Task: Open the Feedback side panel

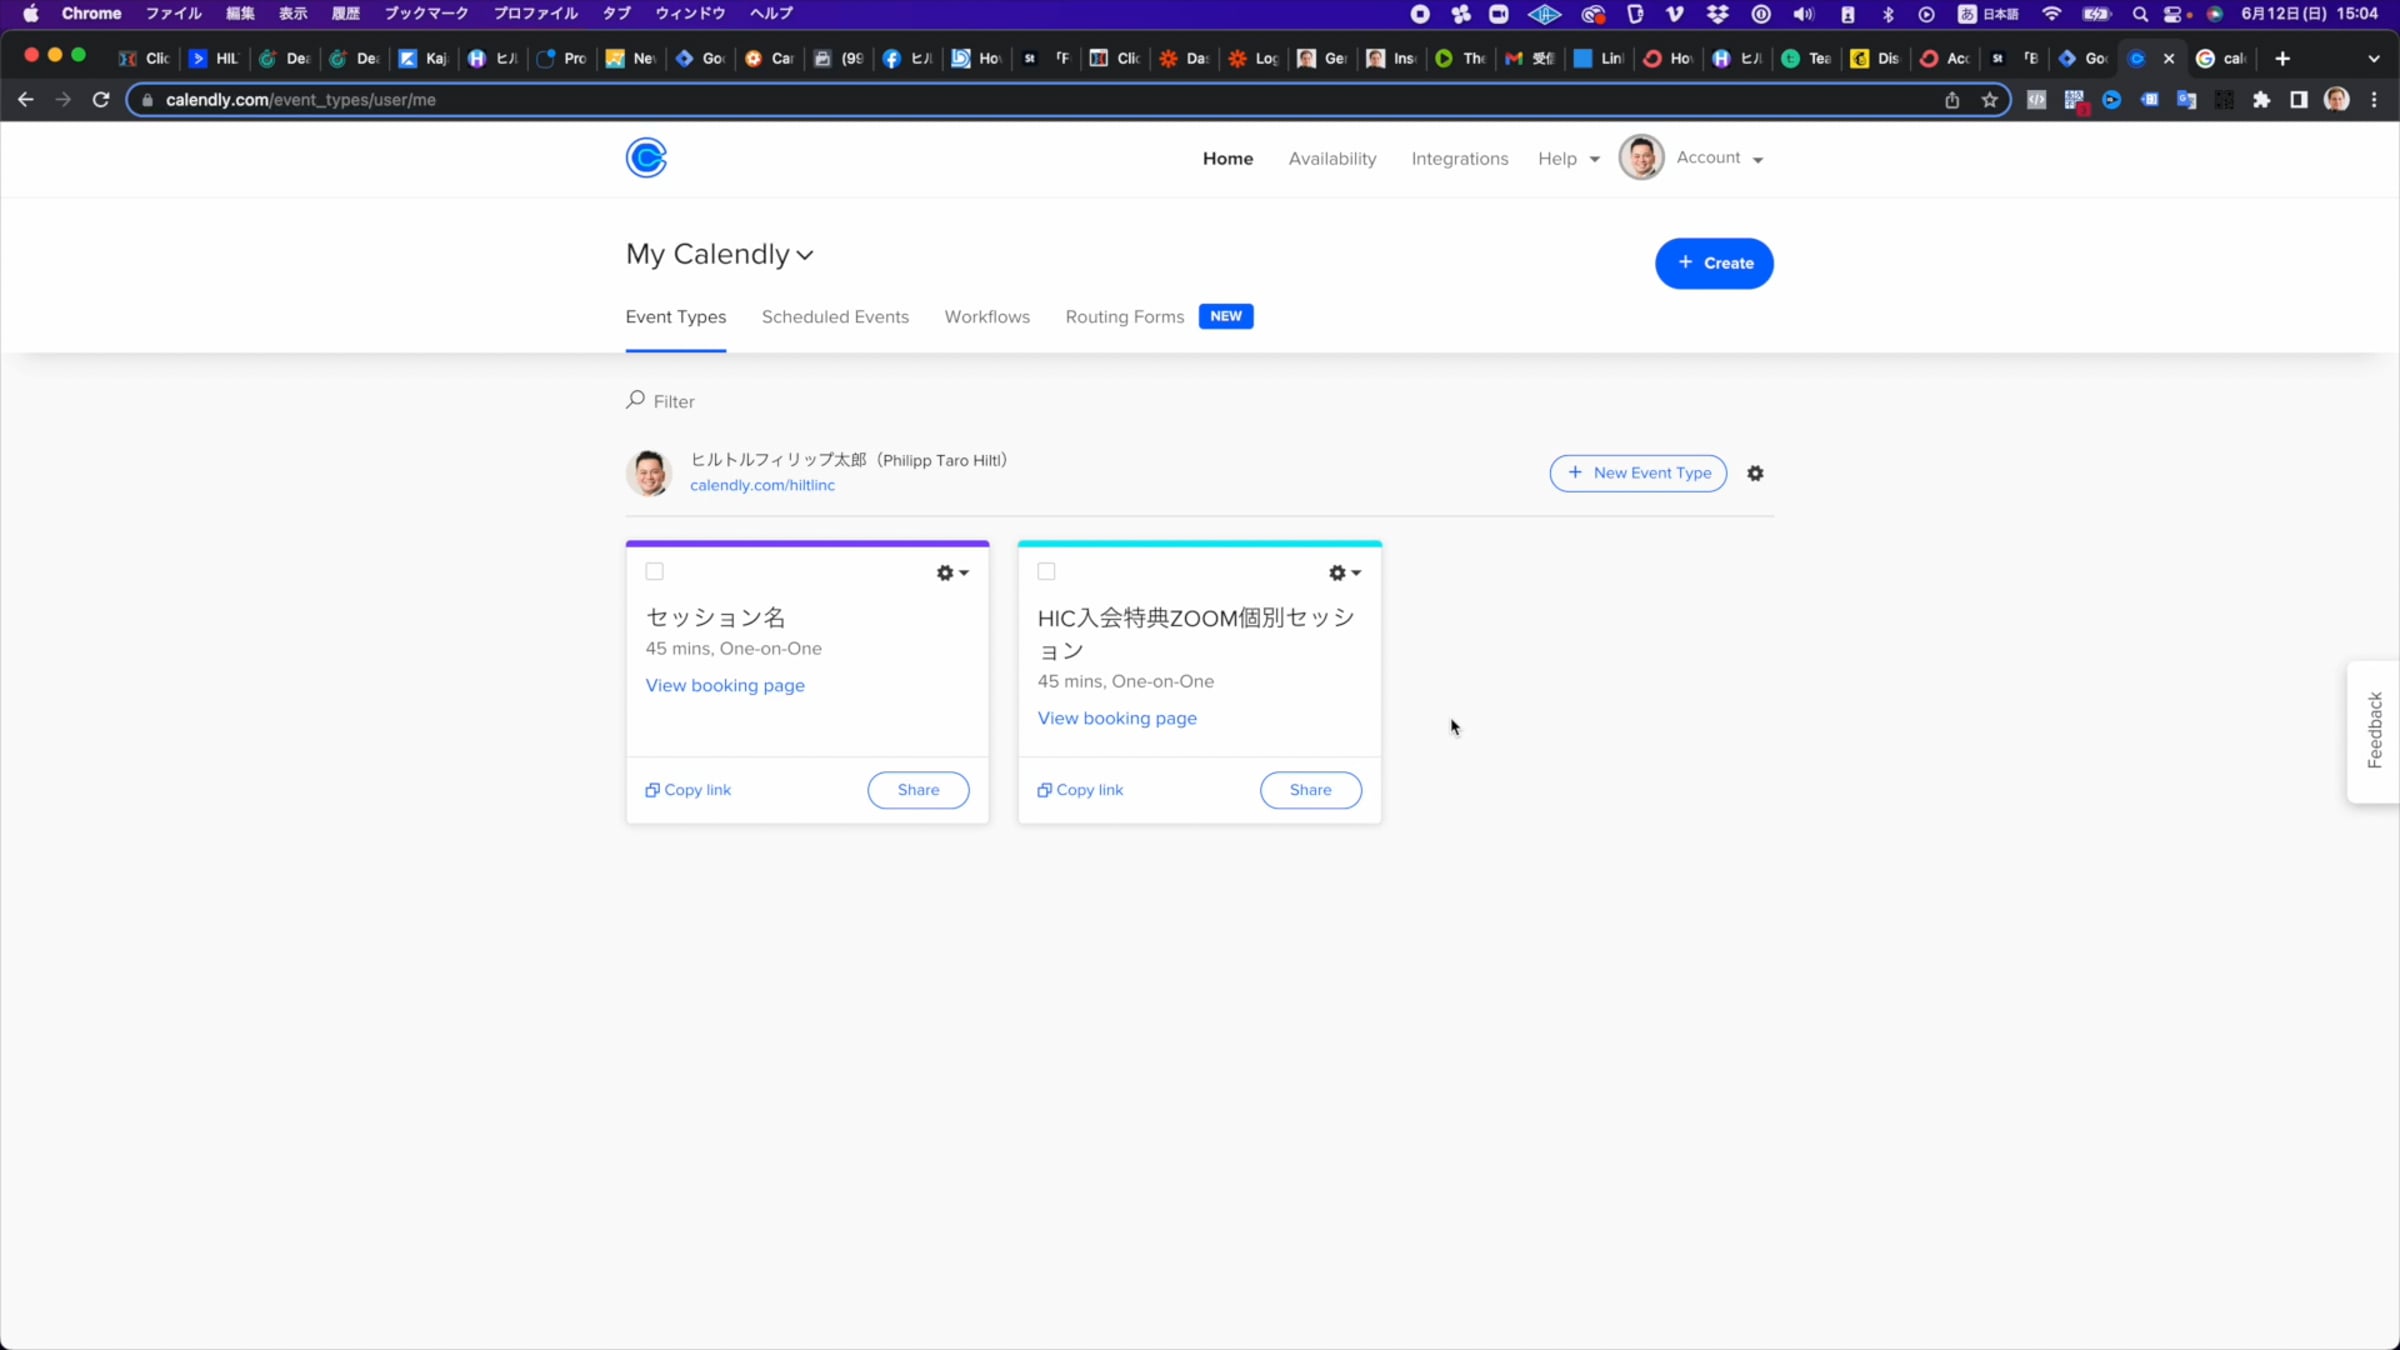Action: click(x=2374, y=730)
